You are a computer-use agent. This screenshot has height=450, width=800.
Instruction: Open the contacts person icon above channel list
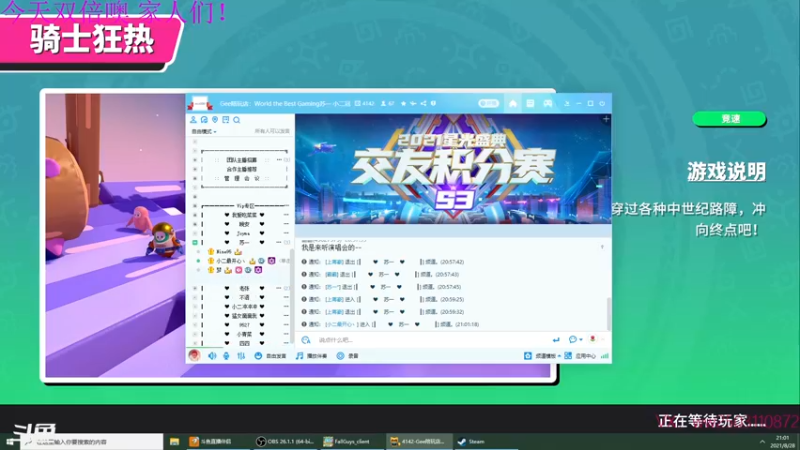click(193, 120)
